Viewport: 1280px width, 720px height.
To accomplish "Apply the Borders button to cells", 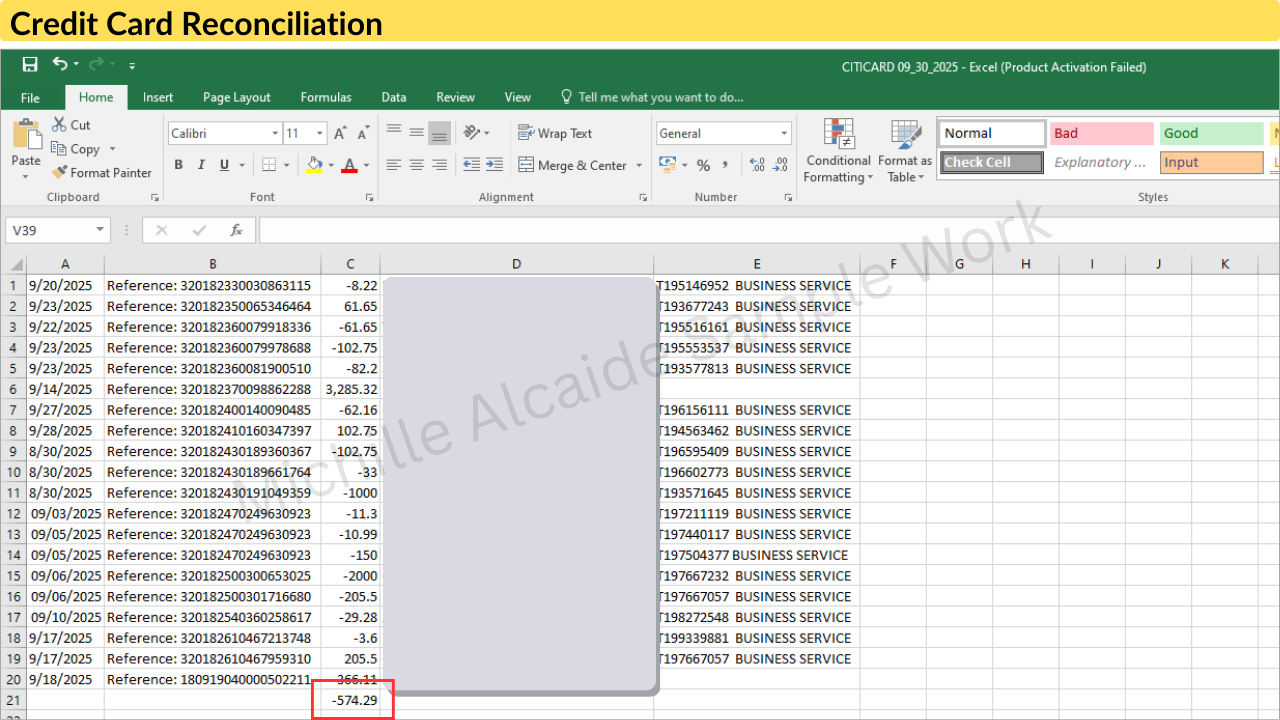I will pos(268,165).
